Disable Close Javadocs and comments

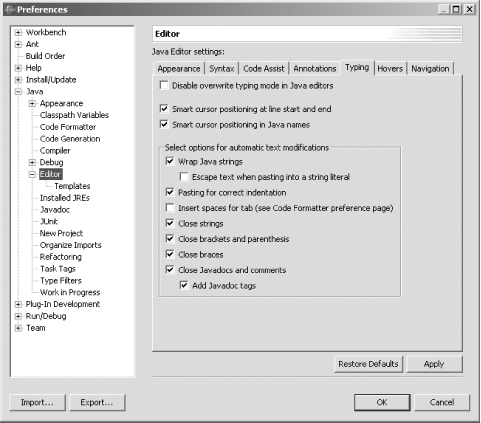[x=170, y=270]
